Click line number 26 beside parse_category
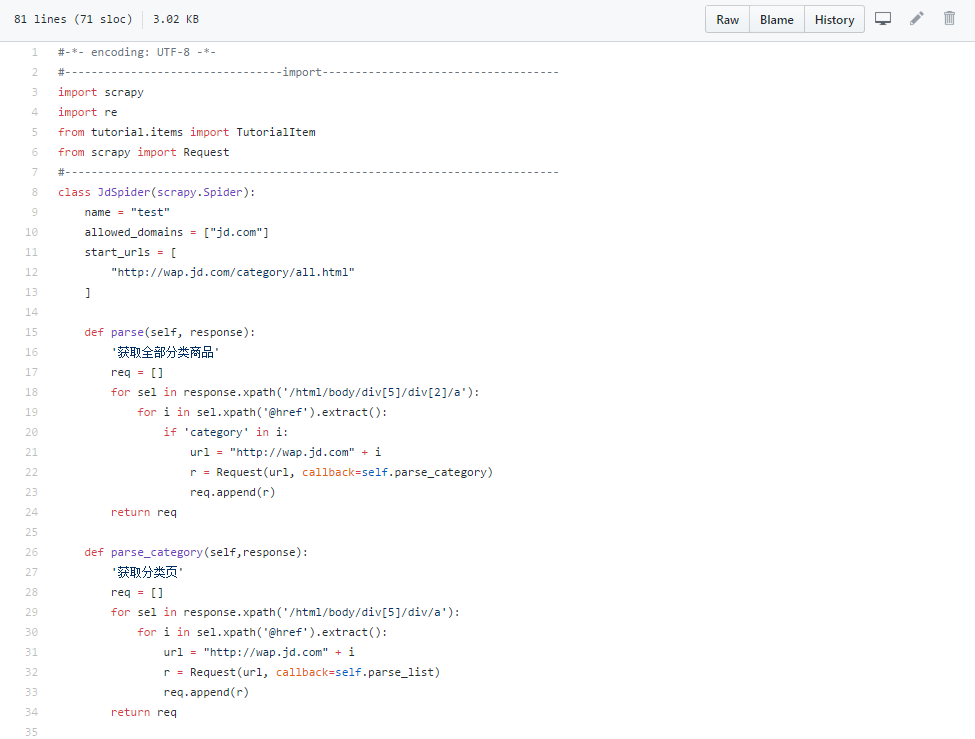This screenshot has width=975, height=739. 32,552
